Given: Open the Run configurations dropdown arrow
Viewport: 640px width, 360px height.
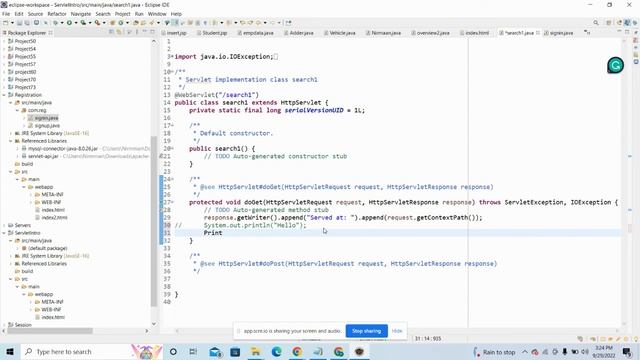Looking at the screenshot, I should 76,23.
